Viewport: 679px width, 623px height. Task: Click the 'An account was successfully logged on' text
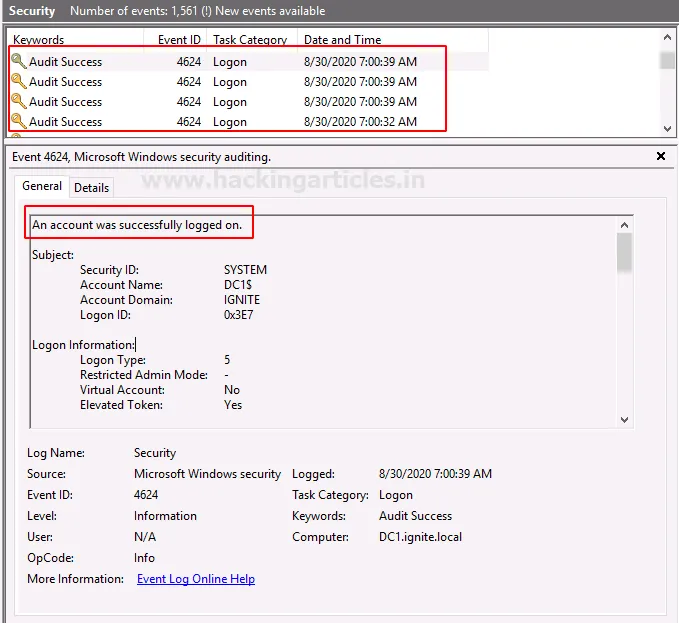pos(137,225)
